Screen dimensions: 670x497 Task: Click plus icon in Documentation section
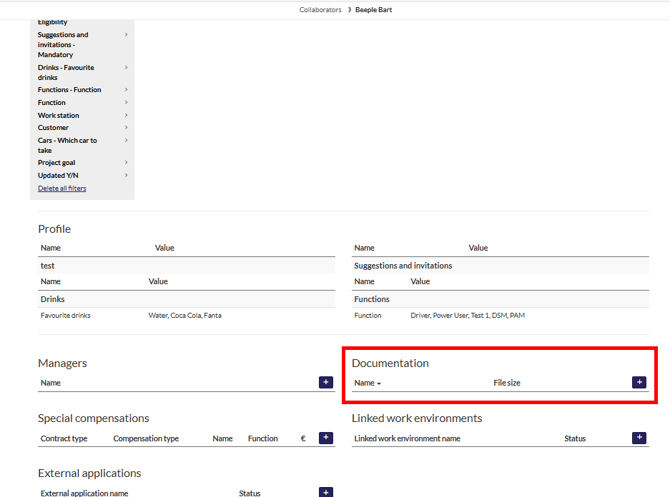[x=639, y=382]
